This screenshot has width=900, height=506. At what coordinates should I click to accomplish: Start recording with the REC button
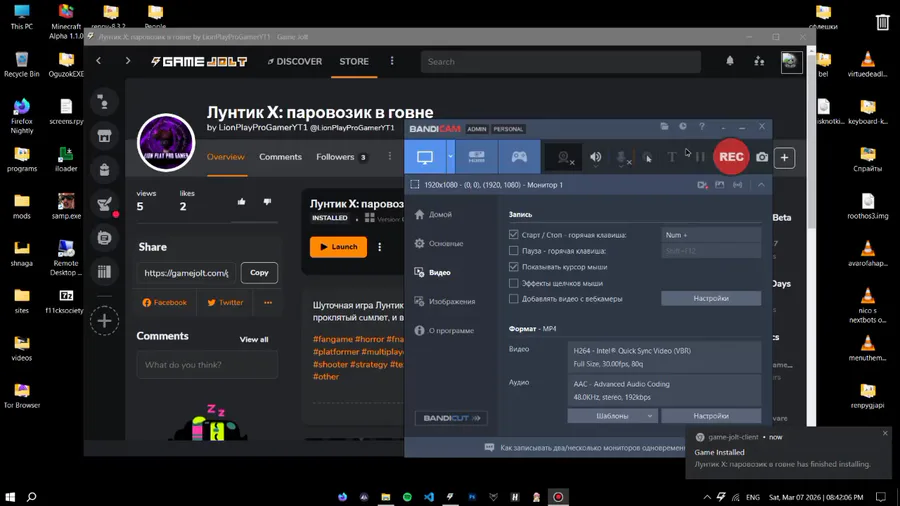[x=731, y=157]
